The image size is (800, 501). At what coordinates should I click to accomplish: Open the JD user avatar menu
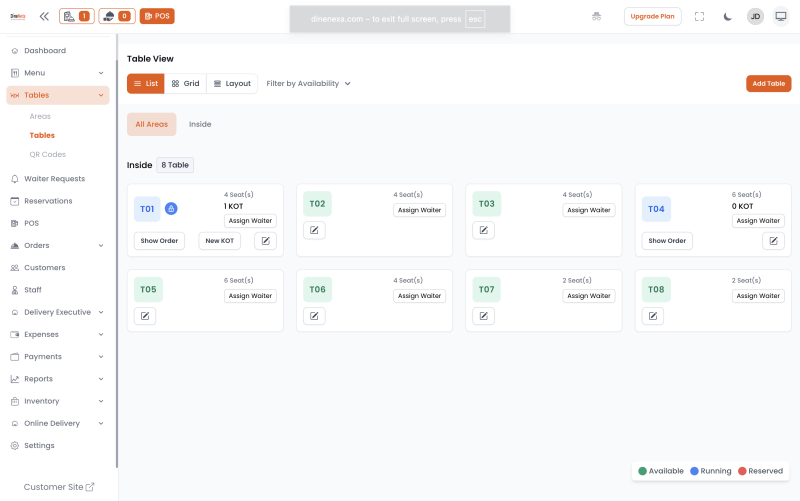pos(755,16)
